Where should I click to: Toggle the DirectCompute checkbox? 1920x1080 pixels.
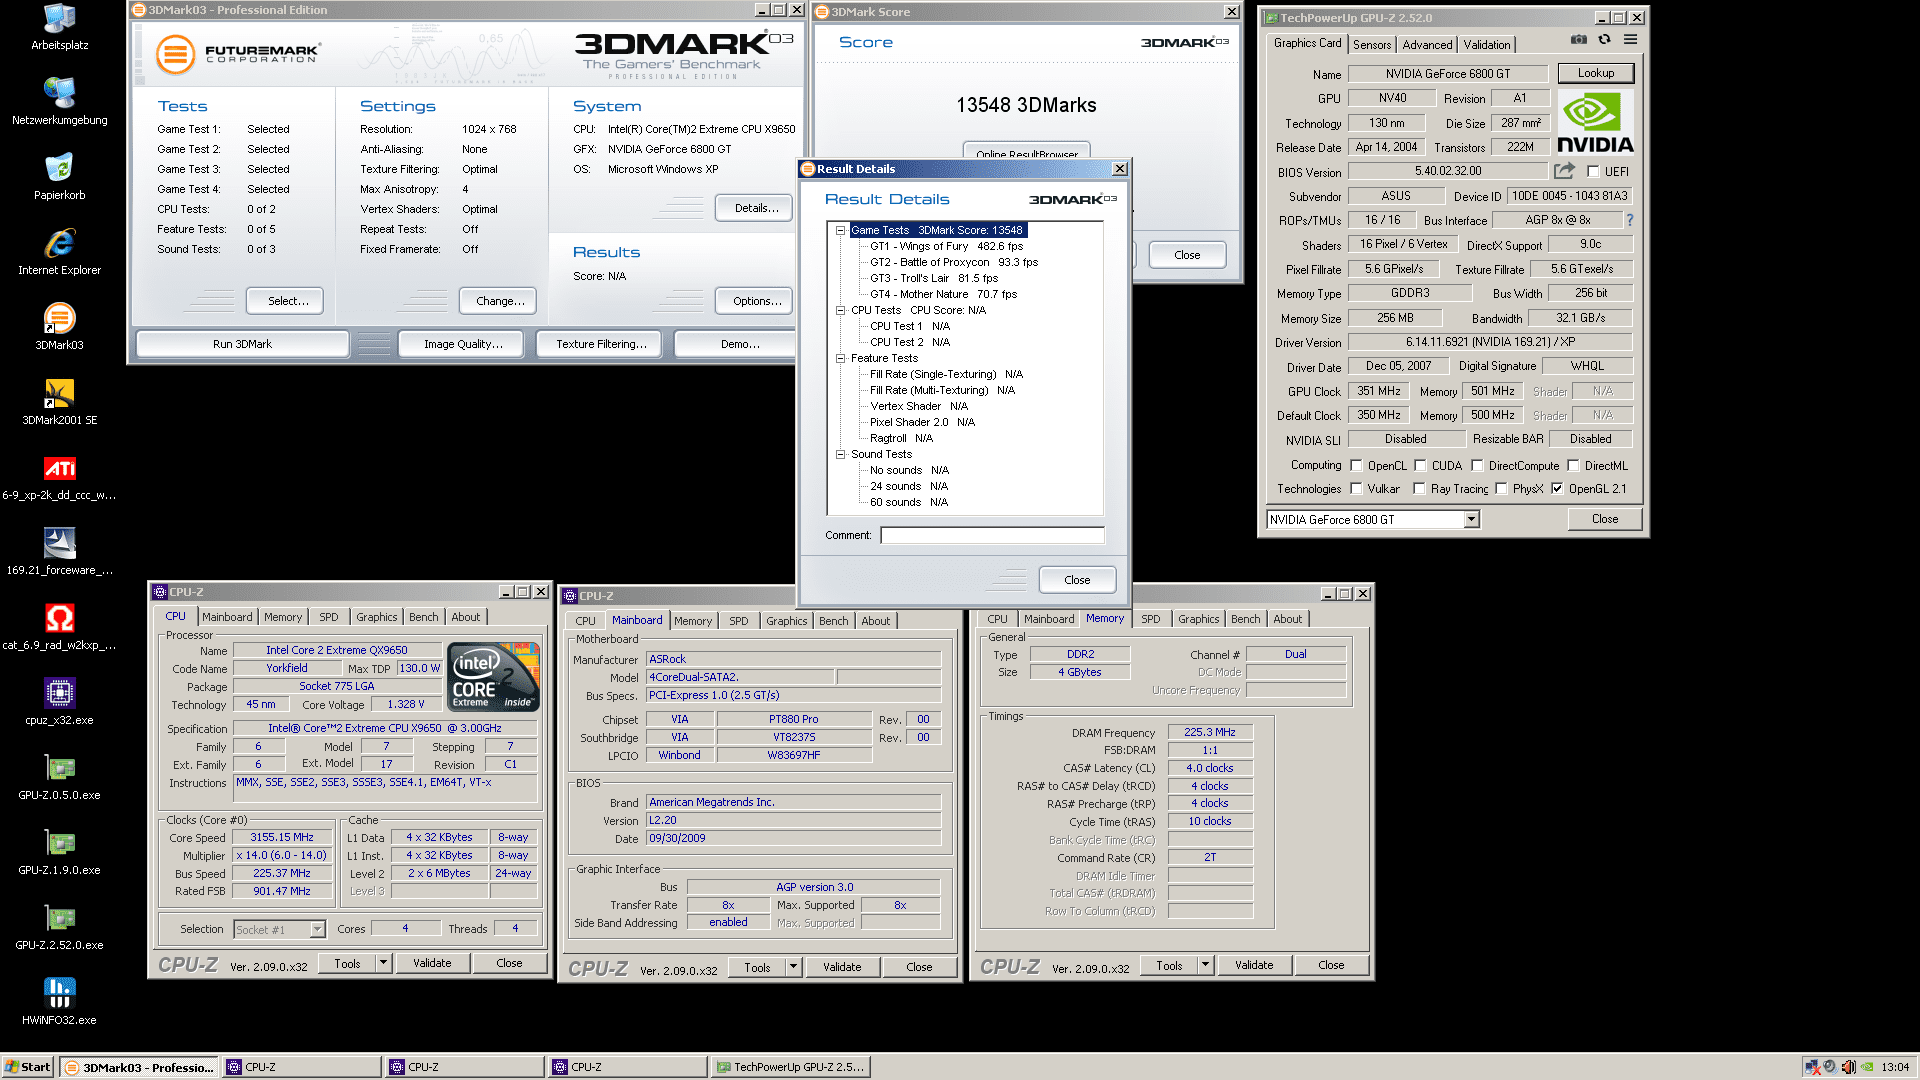[1477, 465]
